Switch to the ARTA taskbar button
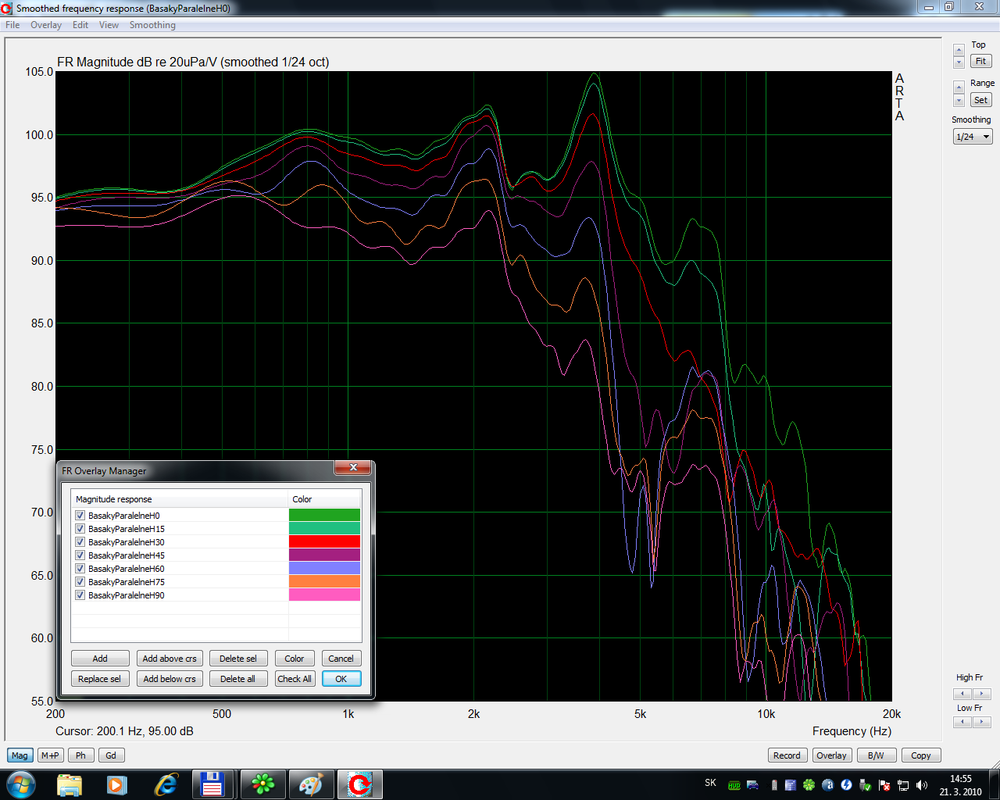 coord(360,785)
